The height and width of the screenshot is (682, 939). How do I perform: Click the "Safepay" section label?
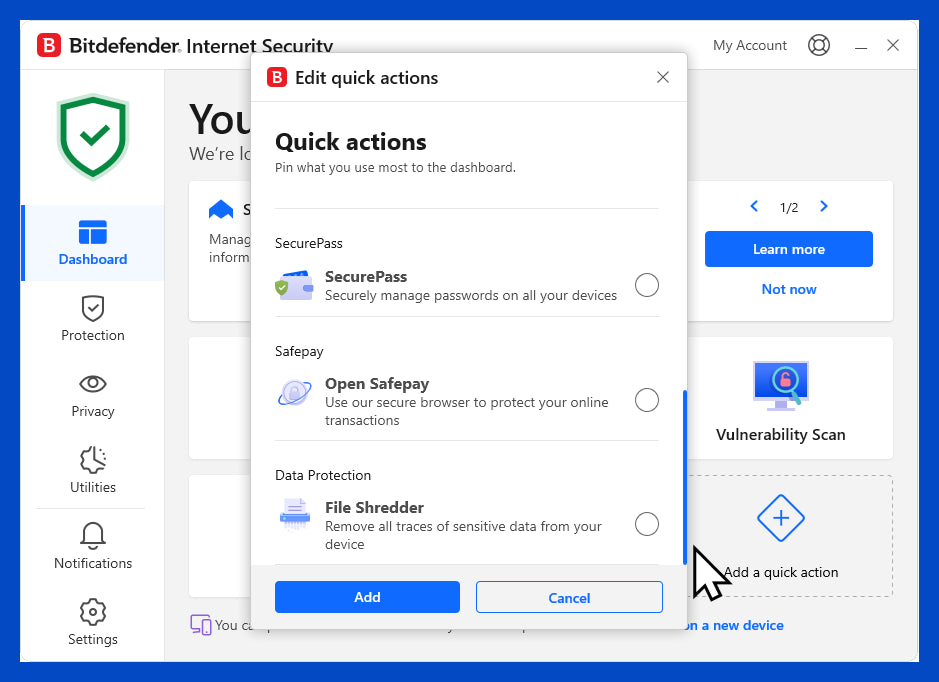point(299,351)
